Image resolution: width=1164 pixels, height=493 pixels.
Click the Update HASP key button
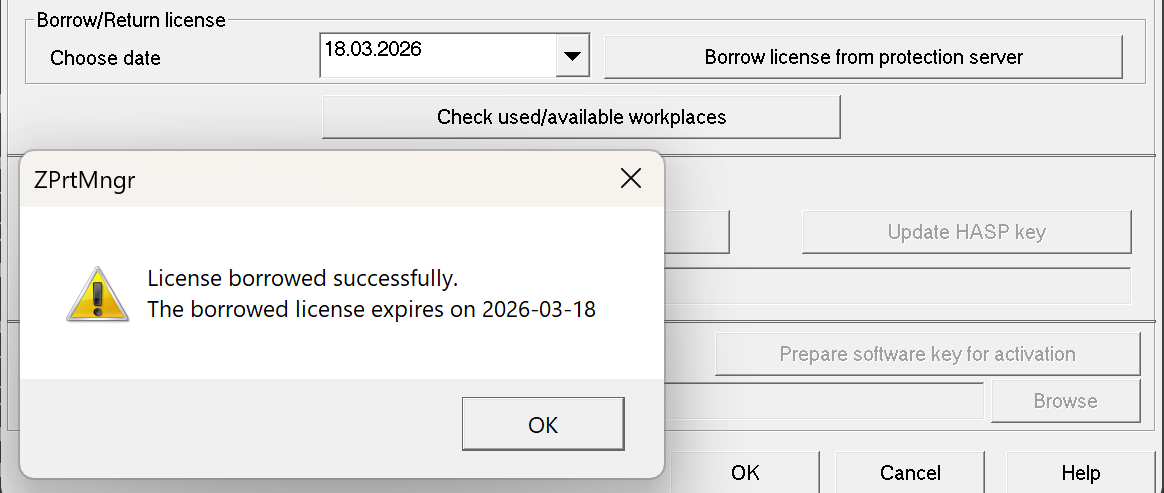pos(966,232)
